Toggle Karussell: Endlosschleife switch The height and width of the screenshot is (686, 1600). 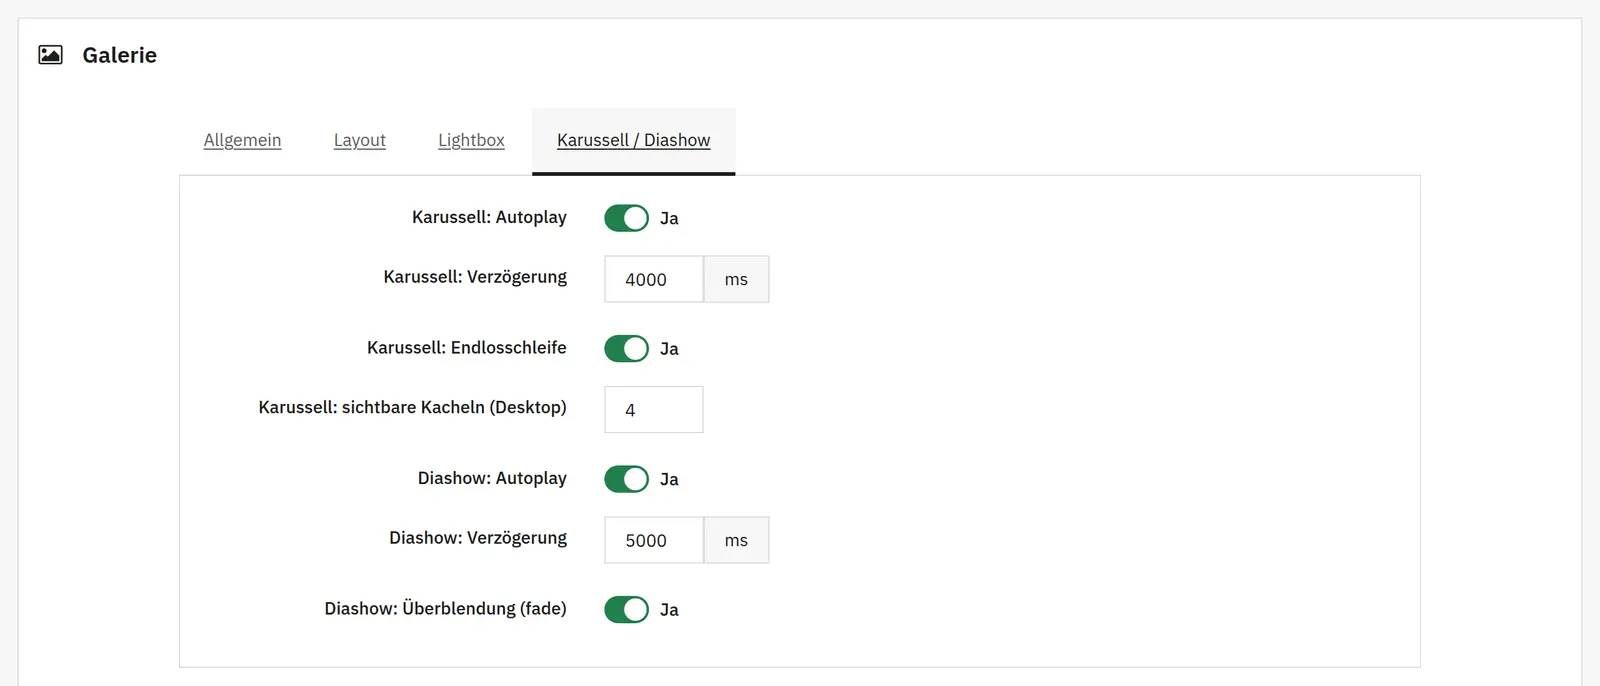click(x=627, y=348)
